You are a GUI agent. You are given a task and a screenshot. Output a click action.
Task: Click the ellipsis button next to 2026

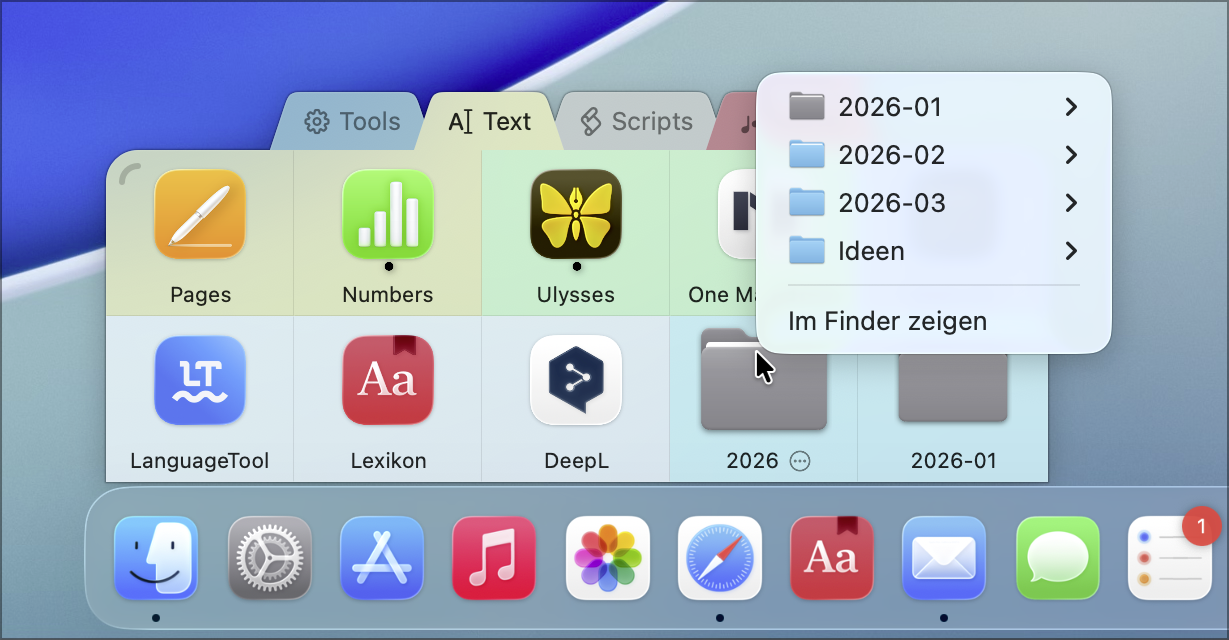(x=800, y=461)
